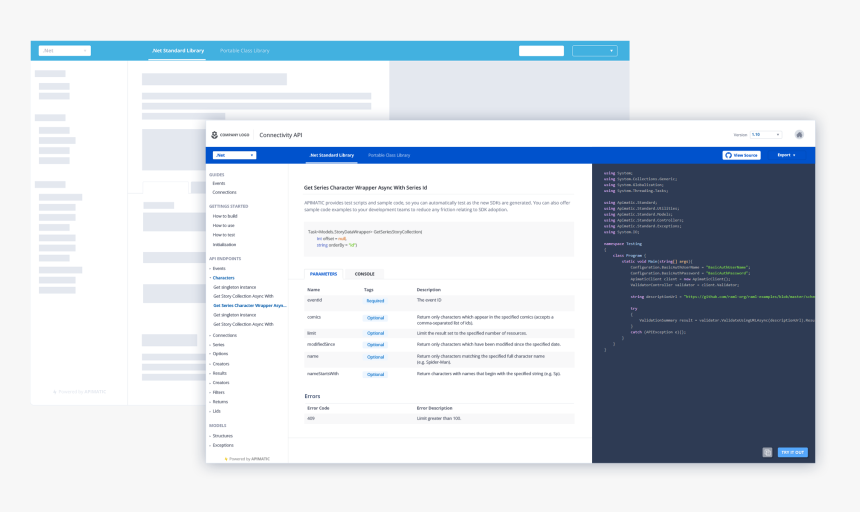Click the Optional tag for limit
This screenshot has width=860, height=512.
[x=375, y=333]
